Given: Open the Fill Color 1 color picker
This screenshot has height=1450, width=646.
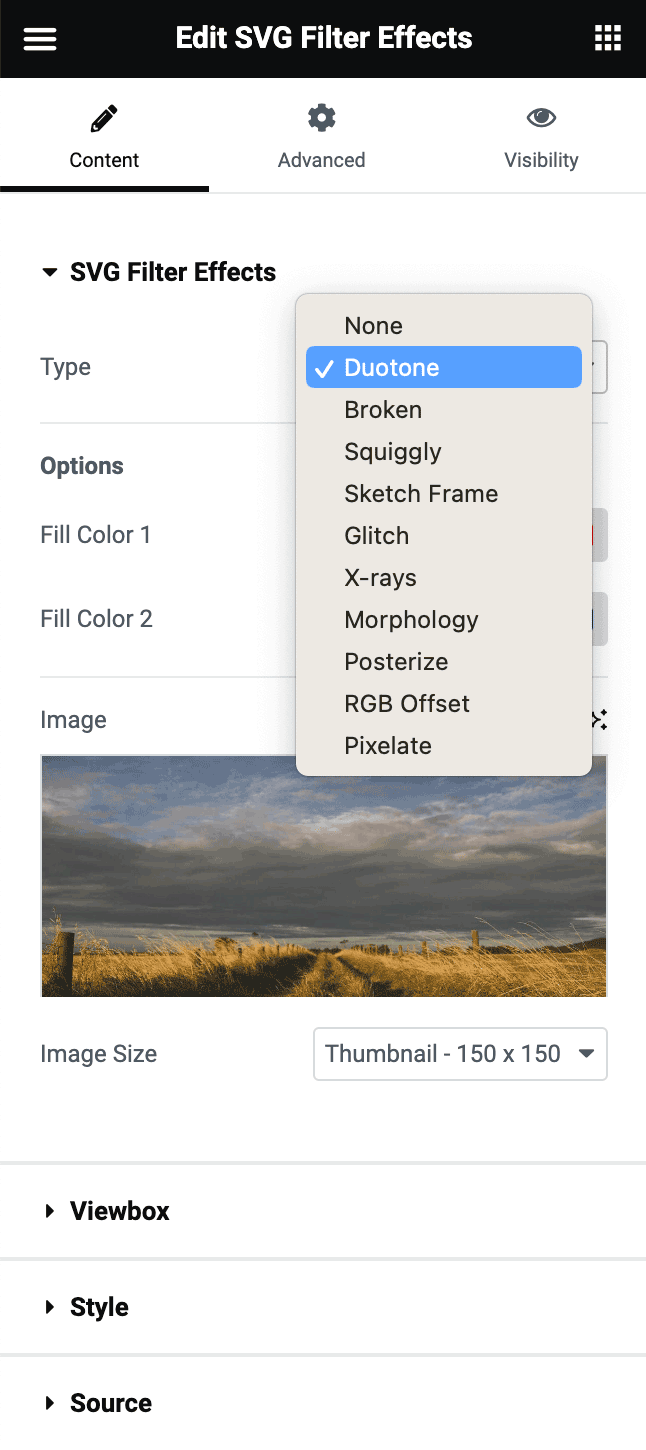Looking at the screenshot, I should (x=594, y=535).
